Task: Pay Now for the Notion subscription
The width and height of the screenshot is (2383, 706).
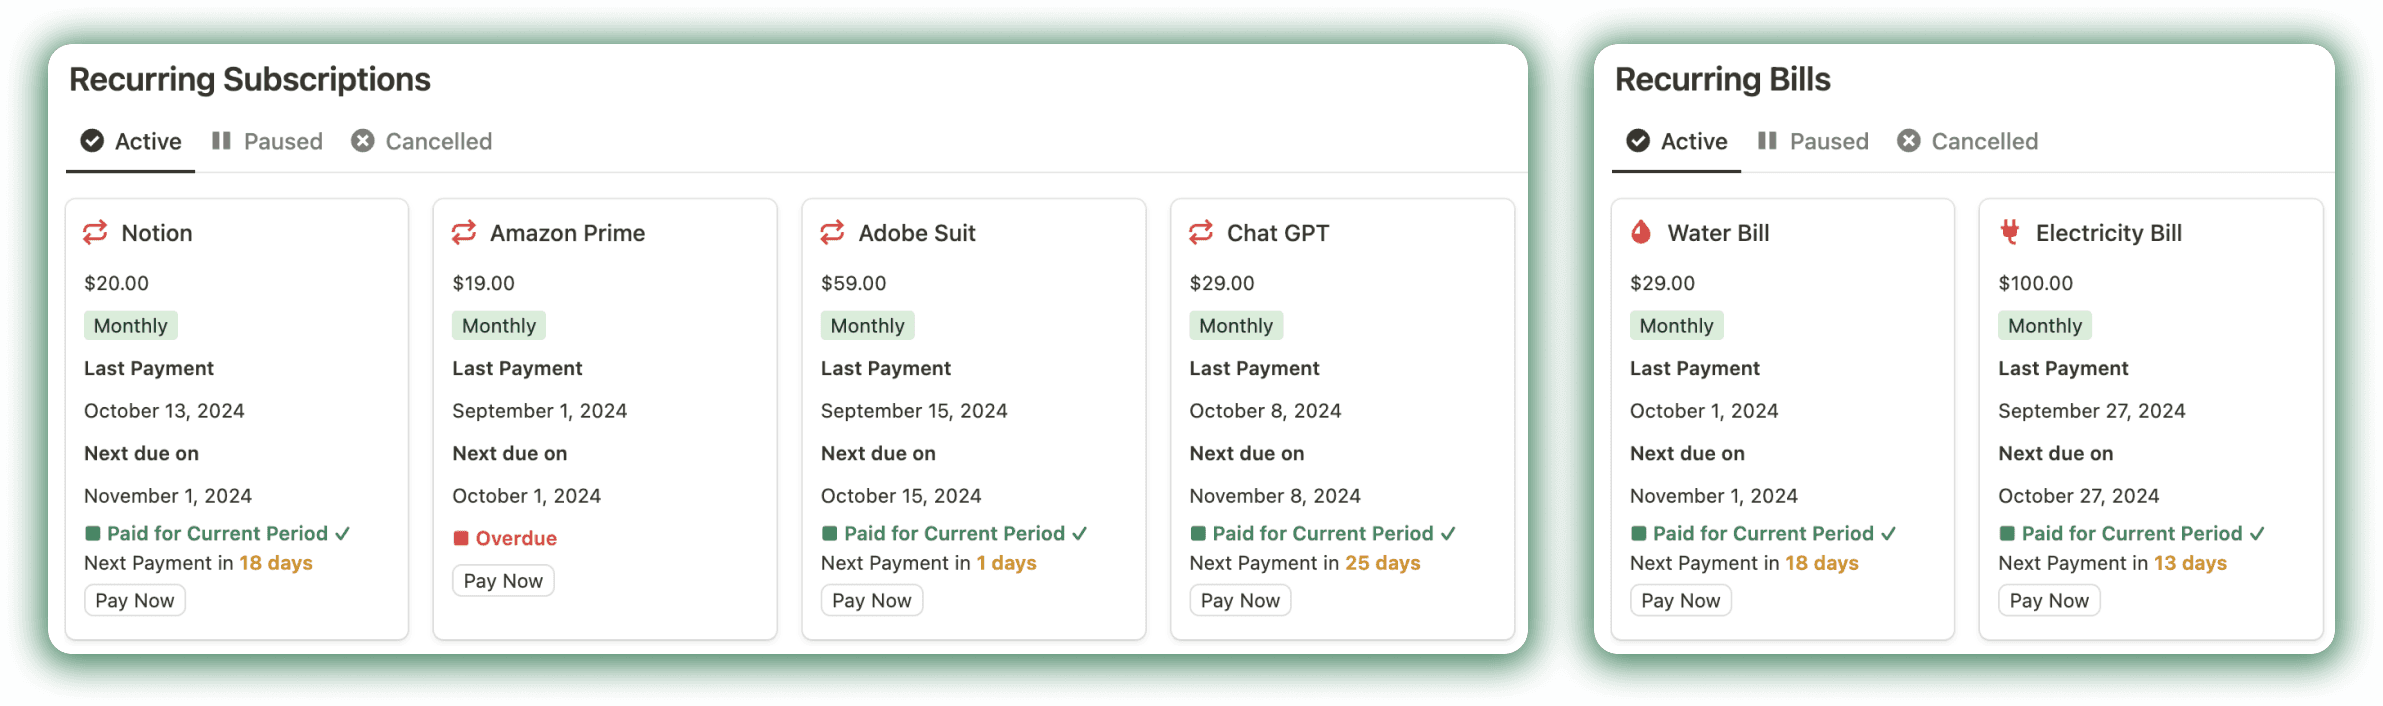Action: pos(135,600)
